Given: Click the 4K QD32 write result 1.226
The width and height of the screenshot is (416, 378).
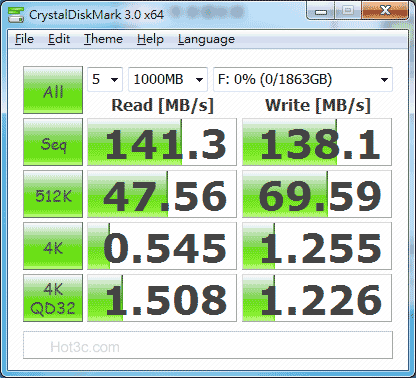Looking at the screenshot, I should 317,298.
